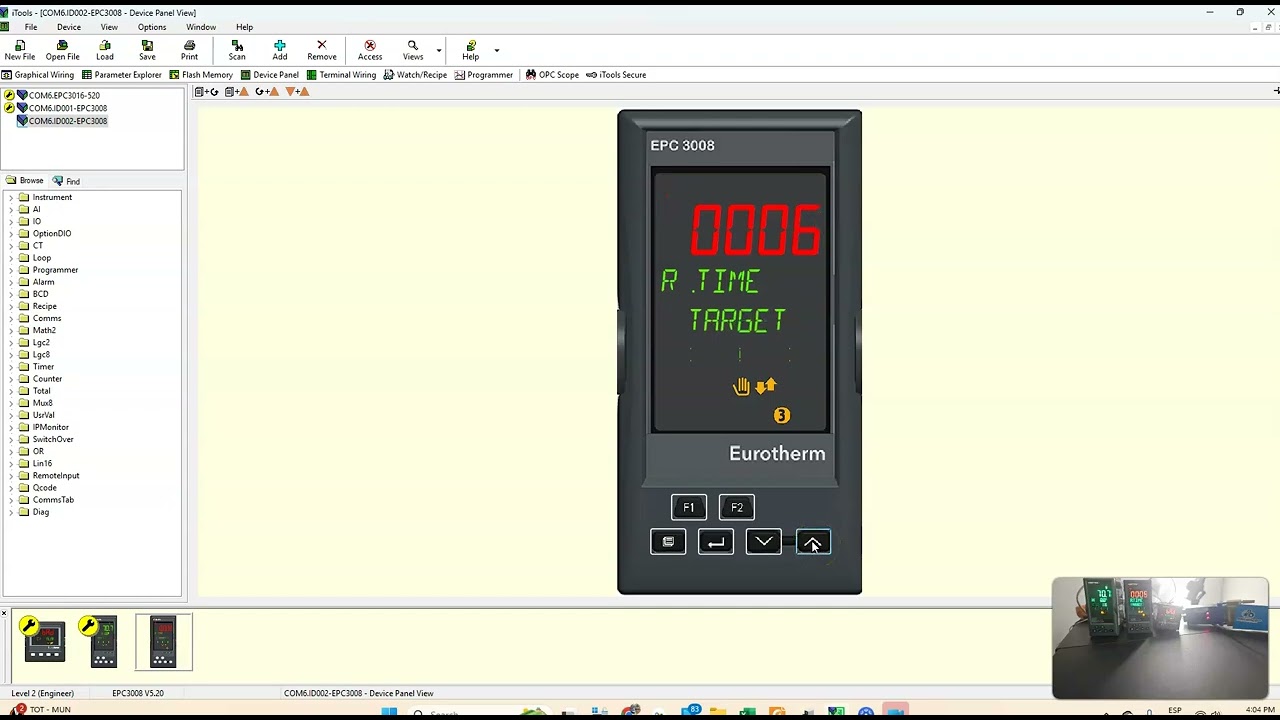The image size is (1280, 720).
Task: Expand the Instrument folder
Action: tap(10, 197)
